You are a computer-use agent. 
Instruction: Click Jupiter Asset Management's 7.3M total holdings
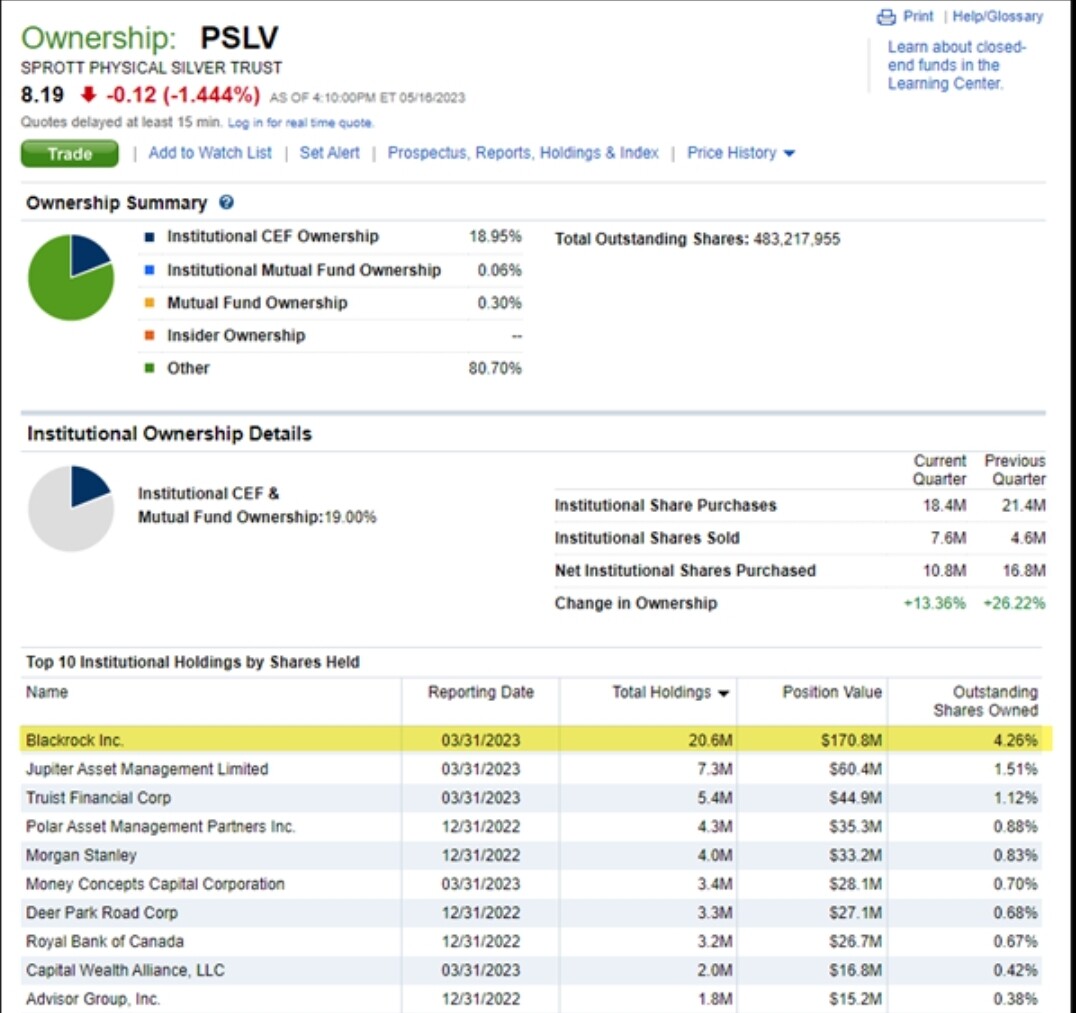(715, 769)
